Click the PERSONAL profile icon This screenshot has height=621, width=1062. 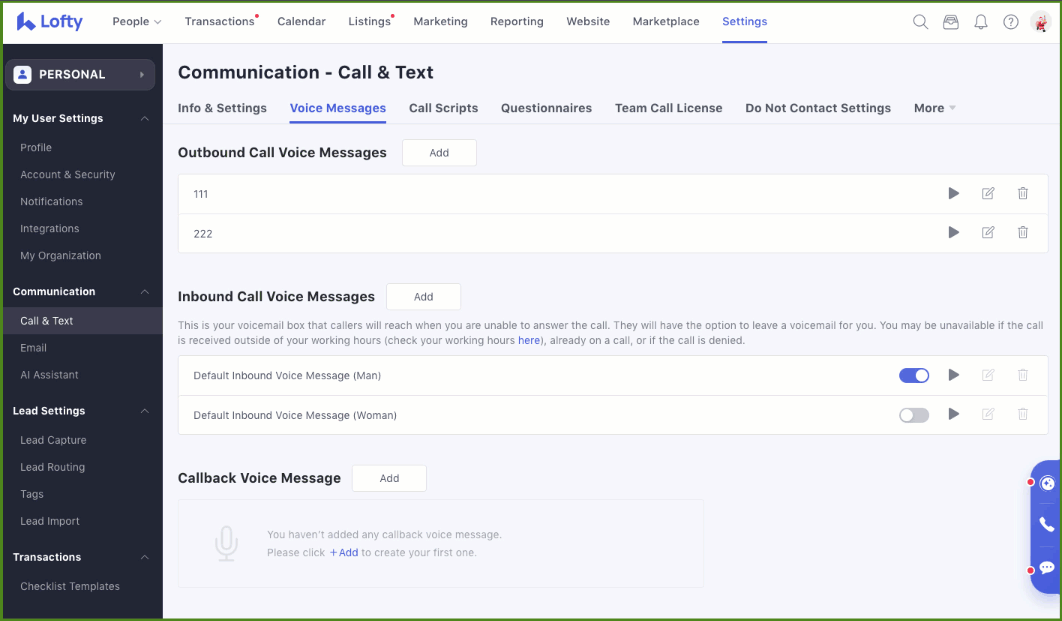[x=22, y=74]
